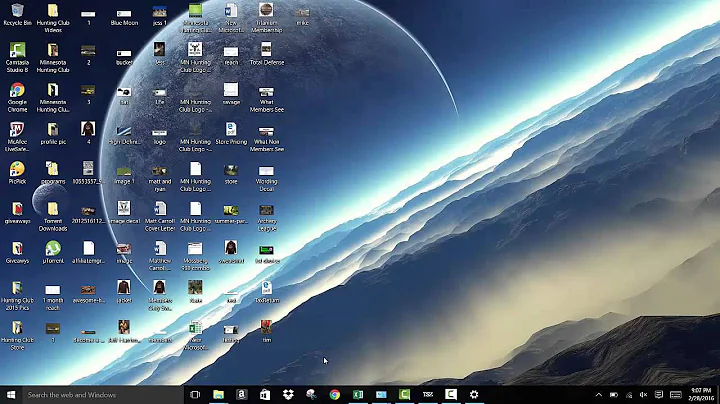Select the Trianum Membership file
Screen dimensions: 720x404
266,18
